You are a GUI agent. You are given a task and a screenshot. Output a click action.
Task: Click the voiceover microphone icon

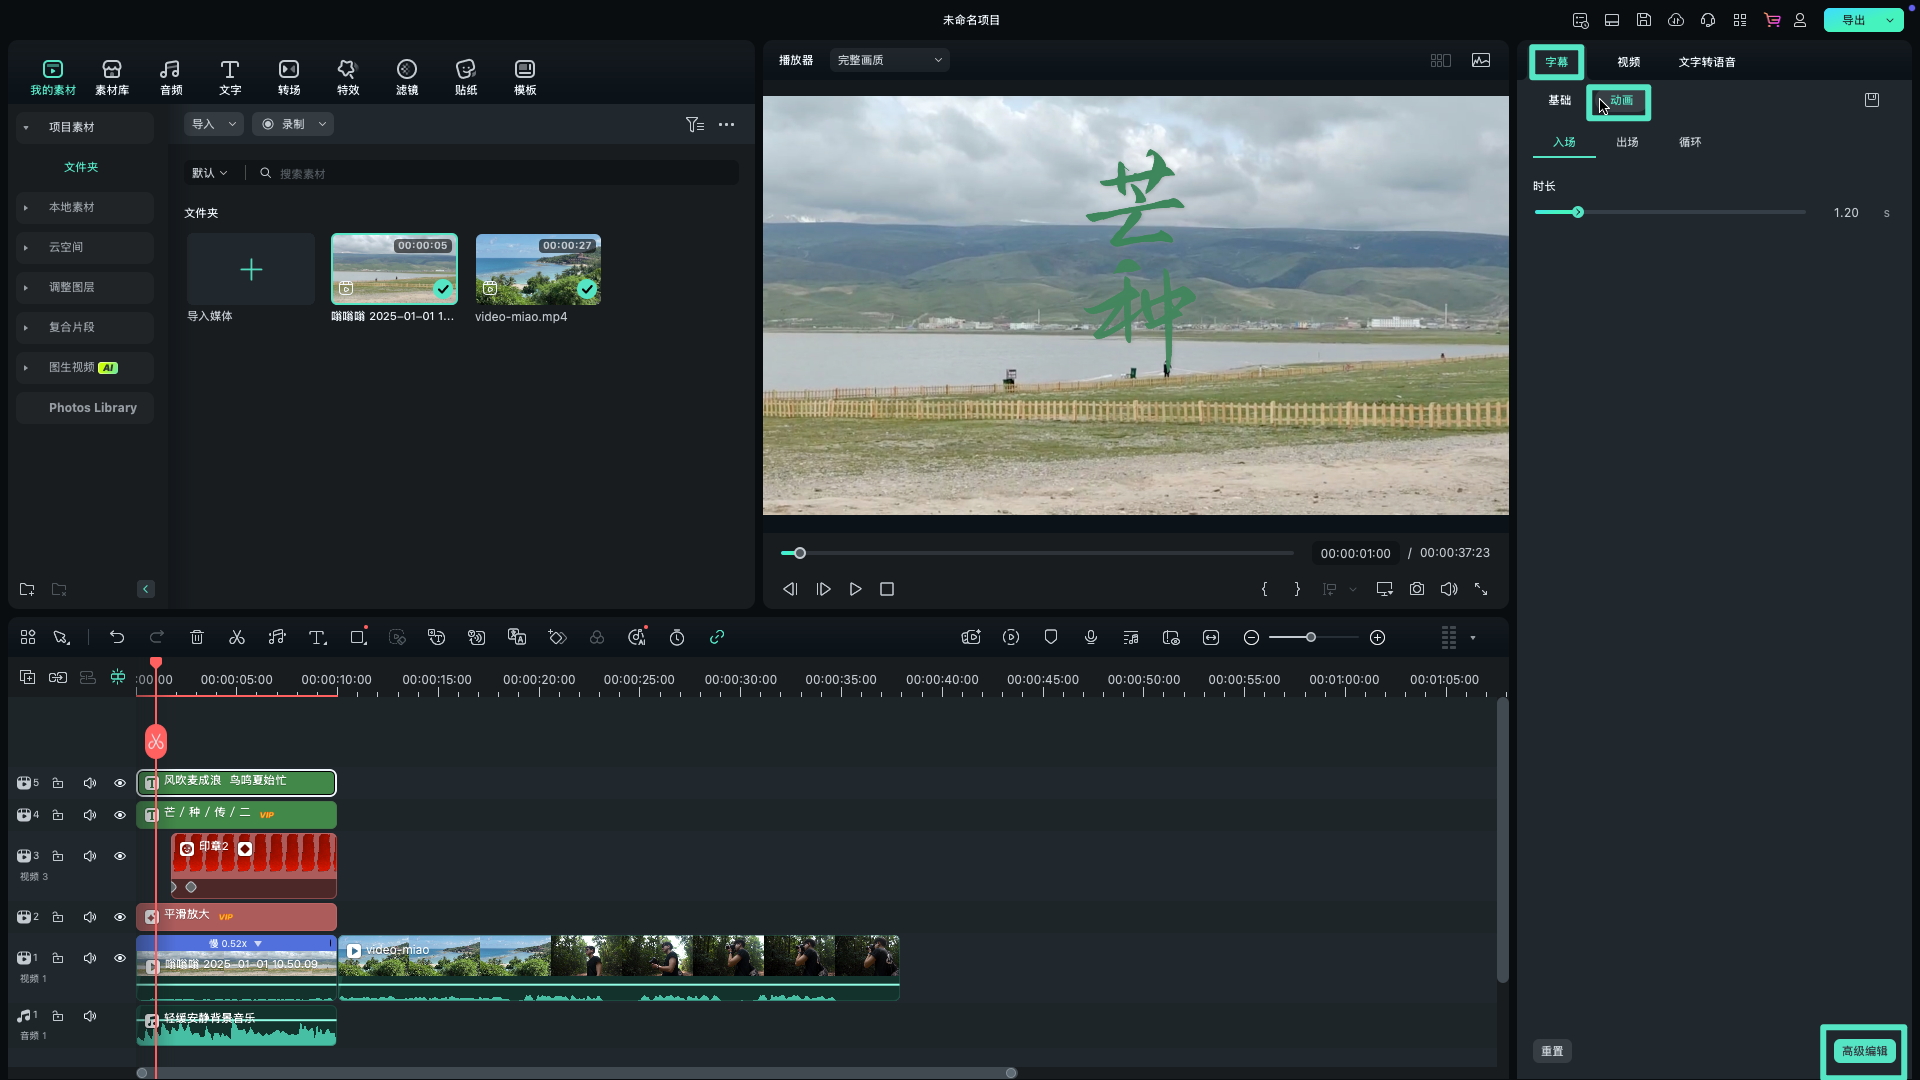pyautogui.click(x=1091, y=638)
